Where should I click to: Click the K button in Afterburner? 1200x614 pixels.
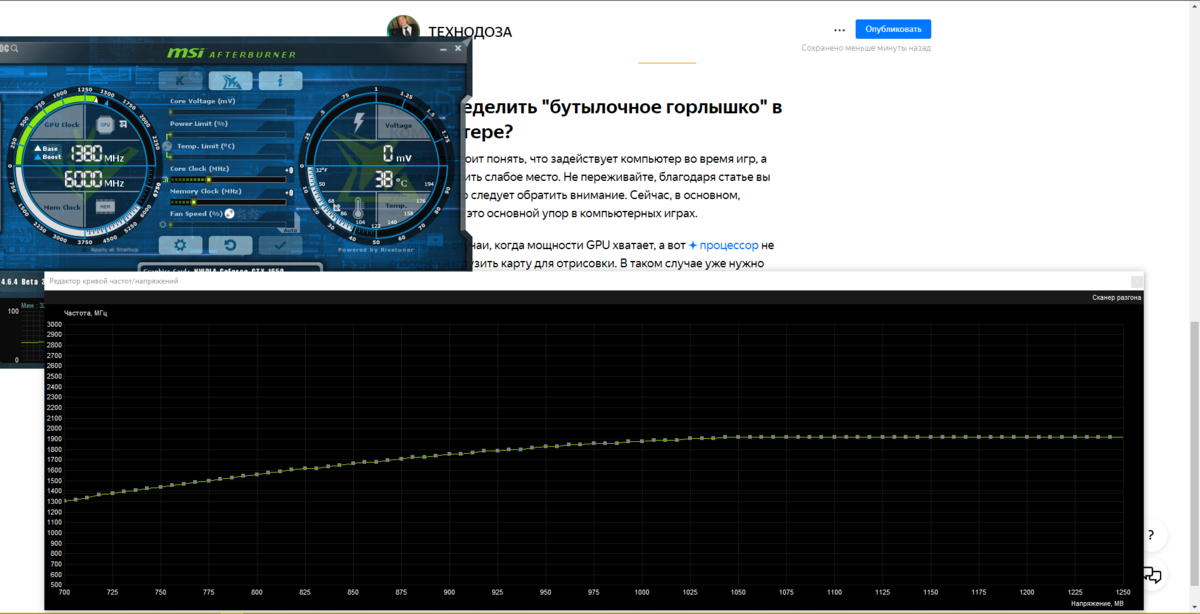[181, 80]
